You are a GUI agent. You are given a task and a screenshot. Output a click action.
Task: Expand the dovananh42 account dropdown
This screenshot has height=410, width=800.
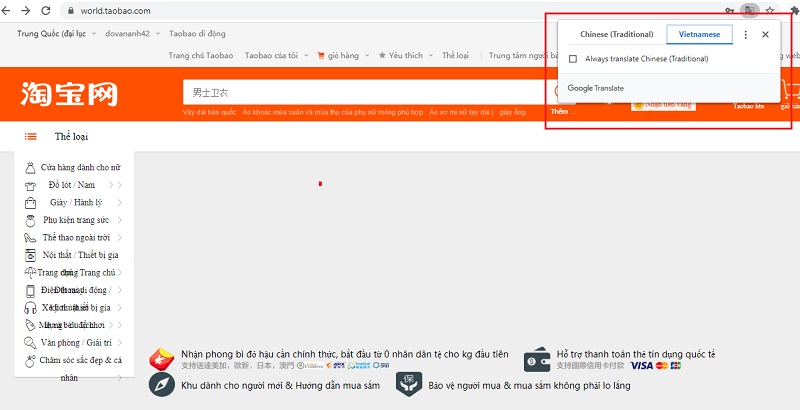pyautogui.click(x=158, y=34)
